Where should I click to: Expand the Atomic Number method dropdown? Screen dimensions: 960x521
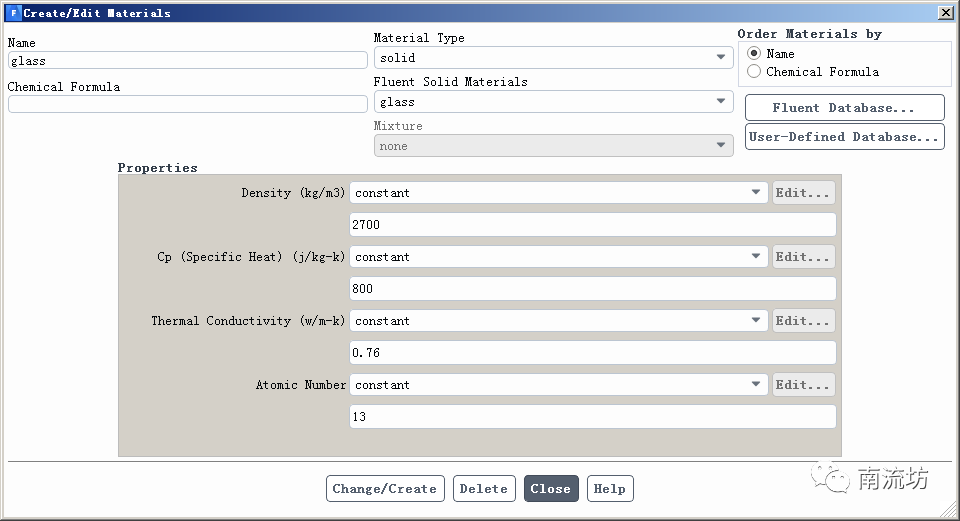[x=558, y=385]
